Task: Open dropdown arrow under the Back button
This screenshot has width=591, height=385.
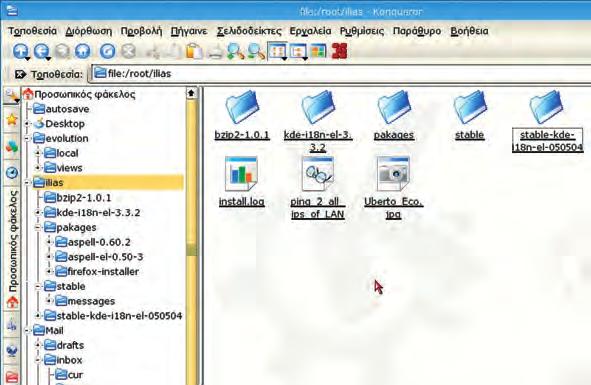Action: [48, 59]
